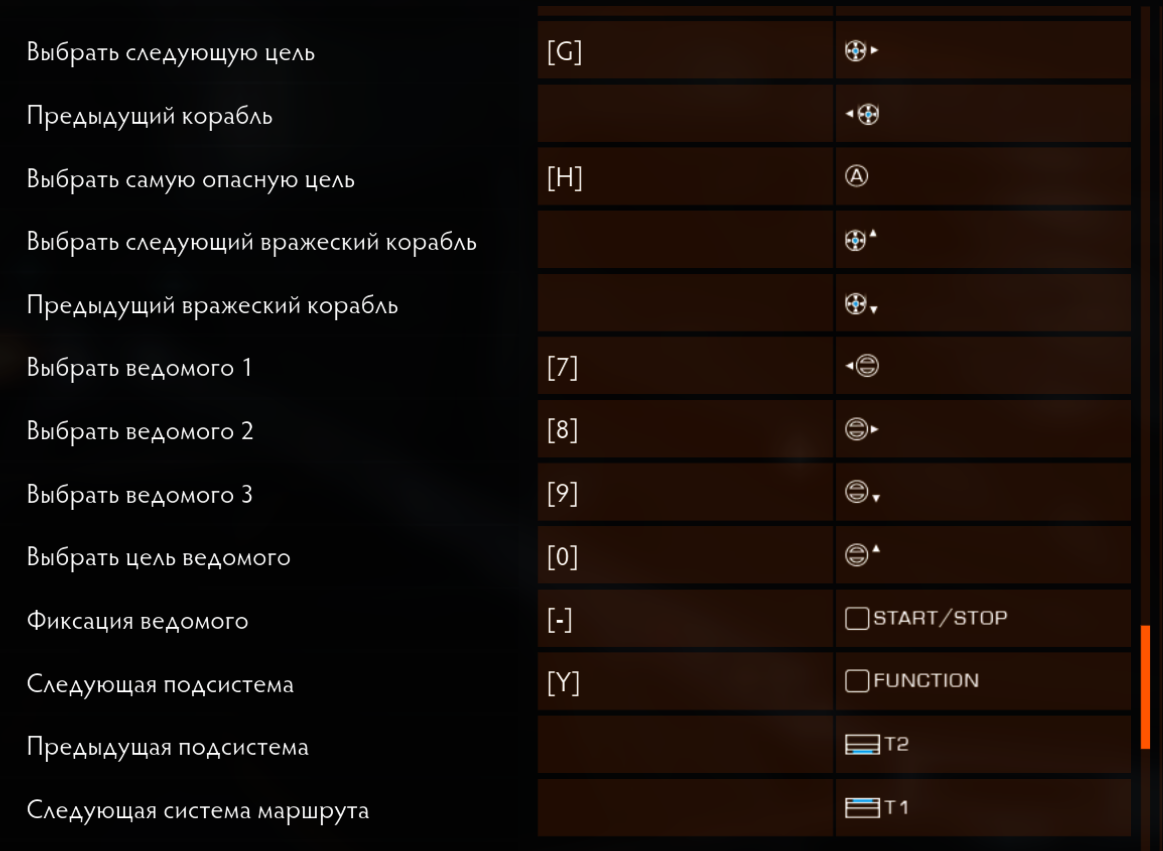1163x851 pixels.
Task: Click the orange vertical scrollbar thumb
Action: click(1145, 687)
